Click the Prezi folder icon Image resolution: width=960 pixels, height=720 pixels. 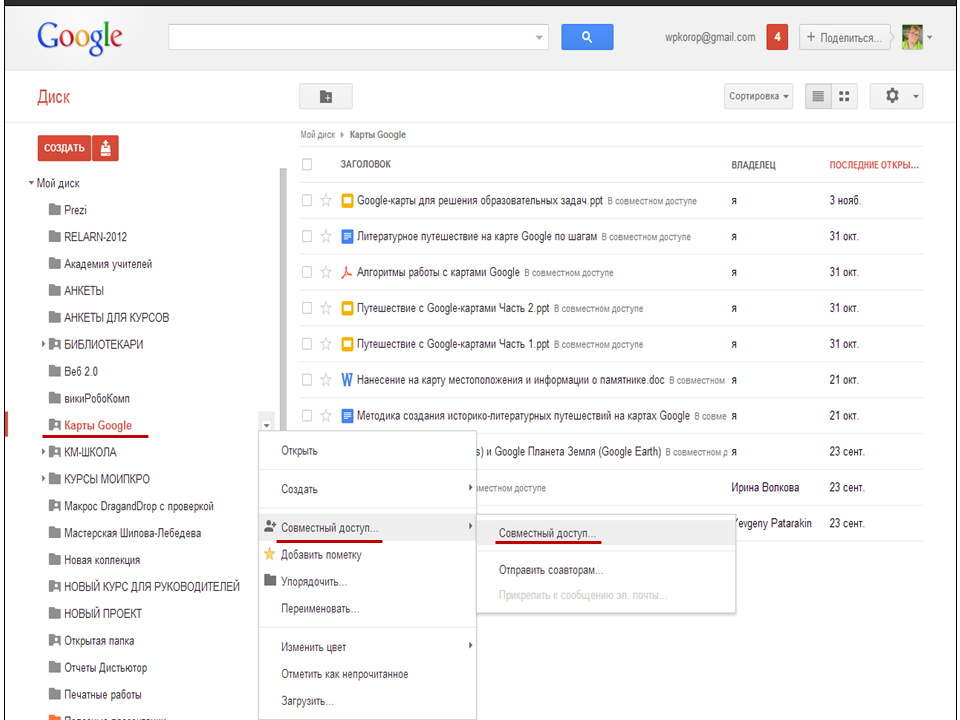[54, 209]
